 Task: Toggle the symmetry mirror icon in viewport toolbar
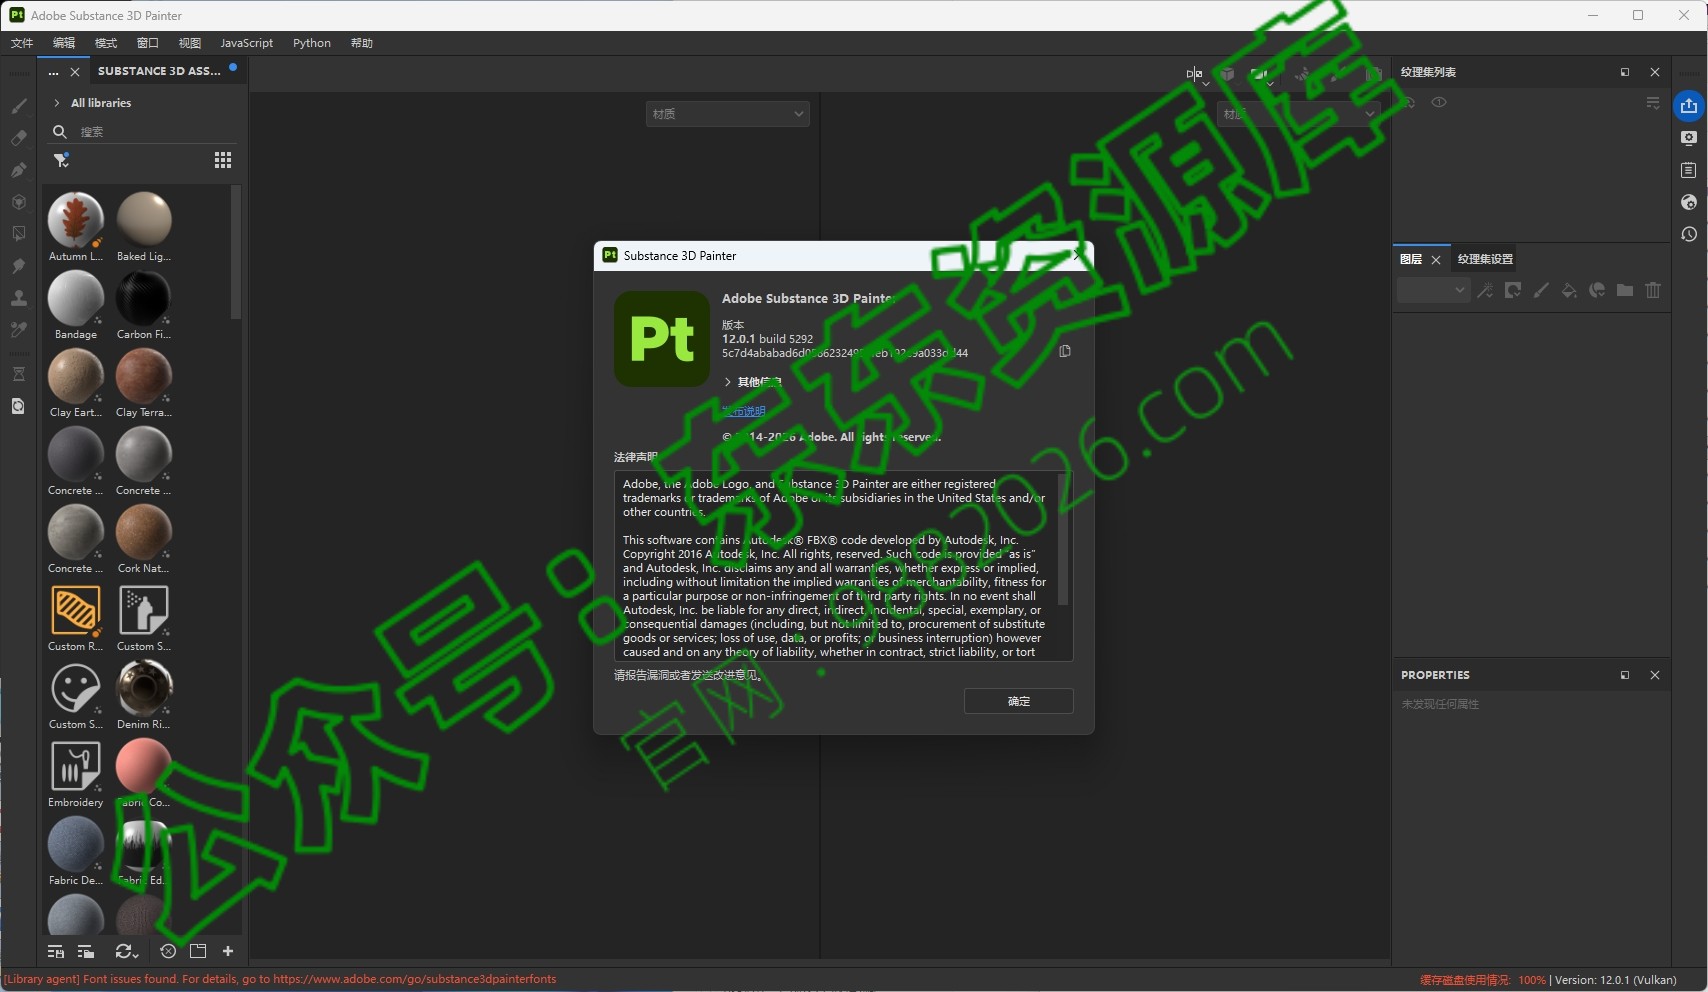coord(1194,74)
